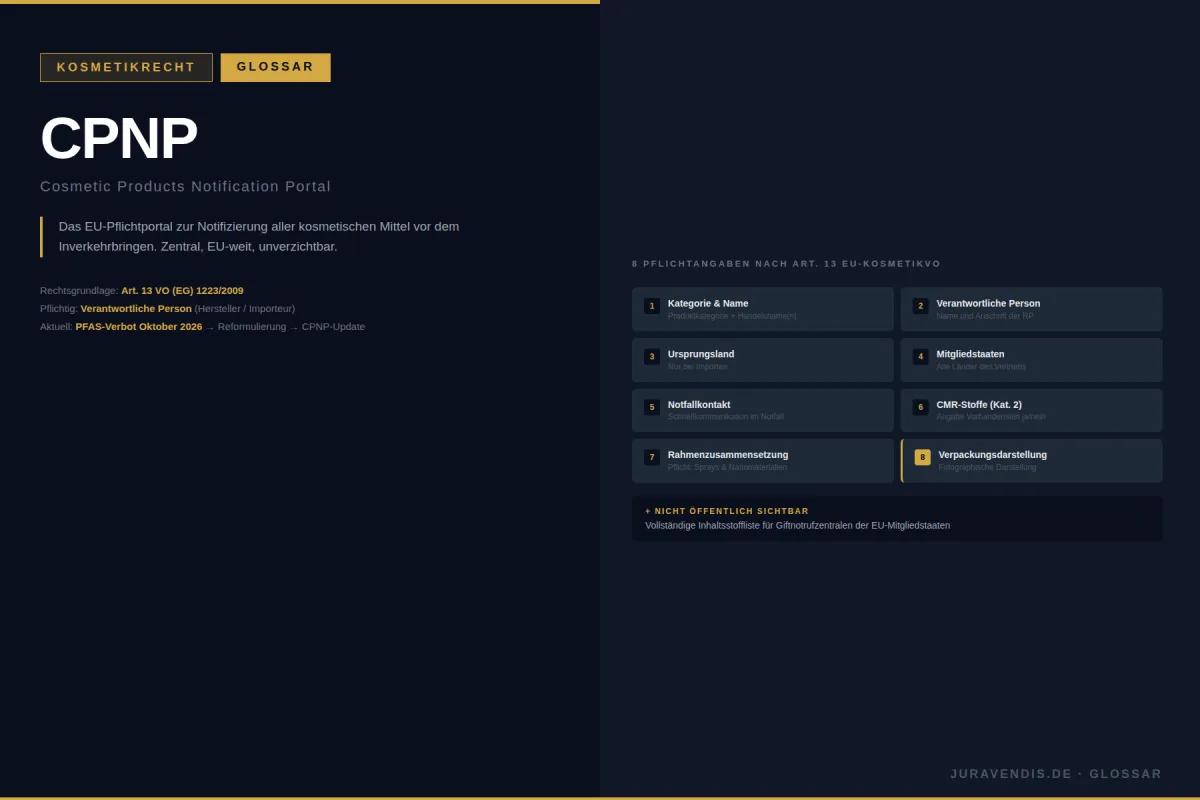Click number badge 2 on Verantwortliche Person card
Viewport: 1200px width, 800px height.
[x=921, y=306]
